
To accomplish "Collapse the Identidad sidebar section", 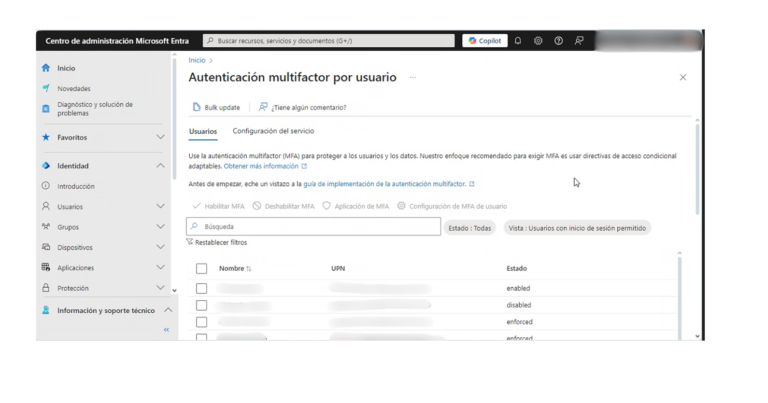I will click(x=160, y=166).
